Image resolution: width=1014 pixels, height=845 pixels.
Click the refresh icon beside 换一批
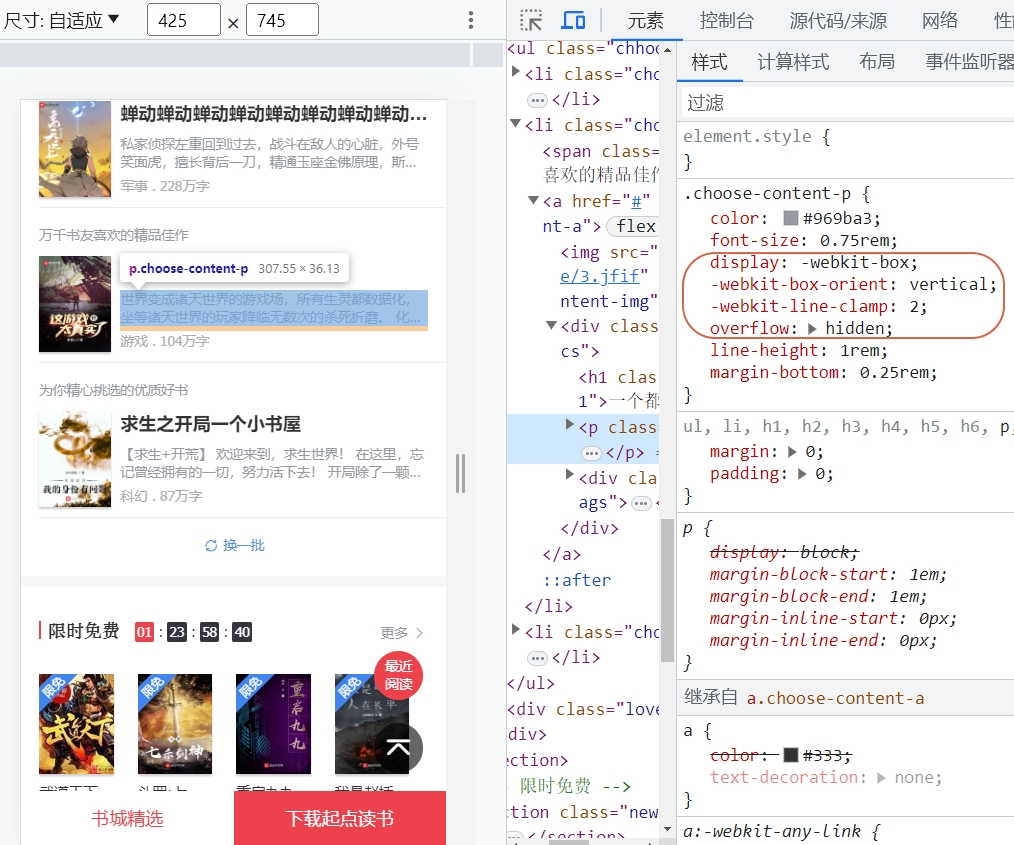(211, 546)
